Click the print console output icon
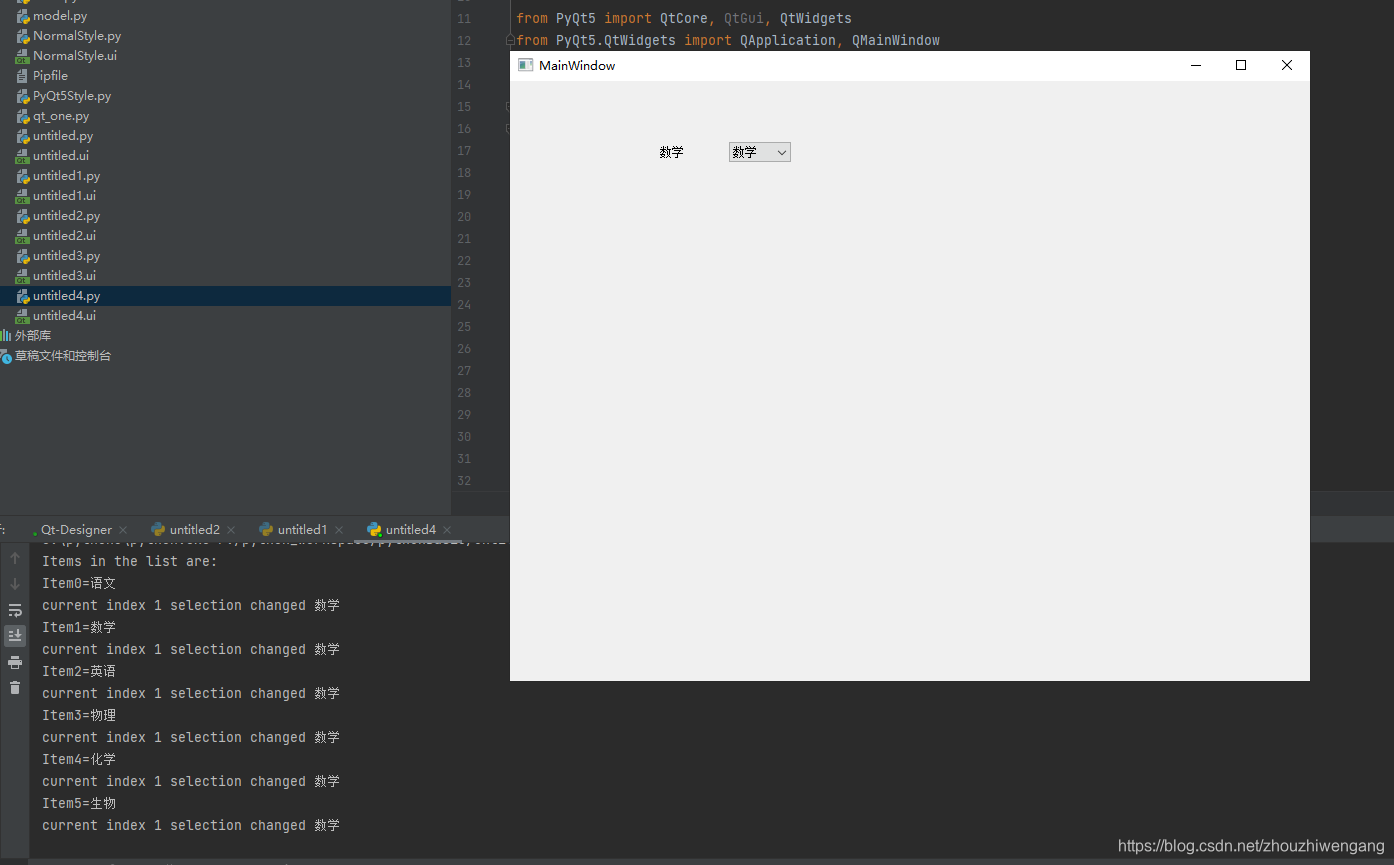The image size is (1394, 865). (15, 661)
